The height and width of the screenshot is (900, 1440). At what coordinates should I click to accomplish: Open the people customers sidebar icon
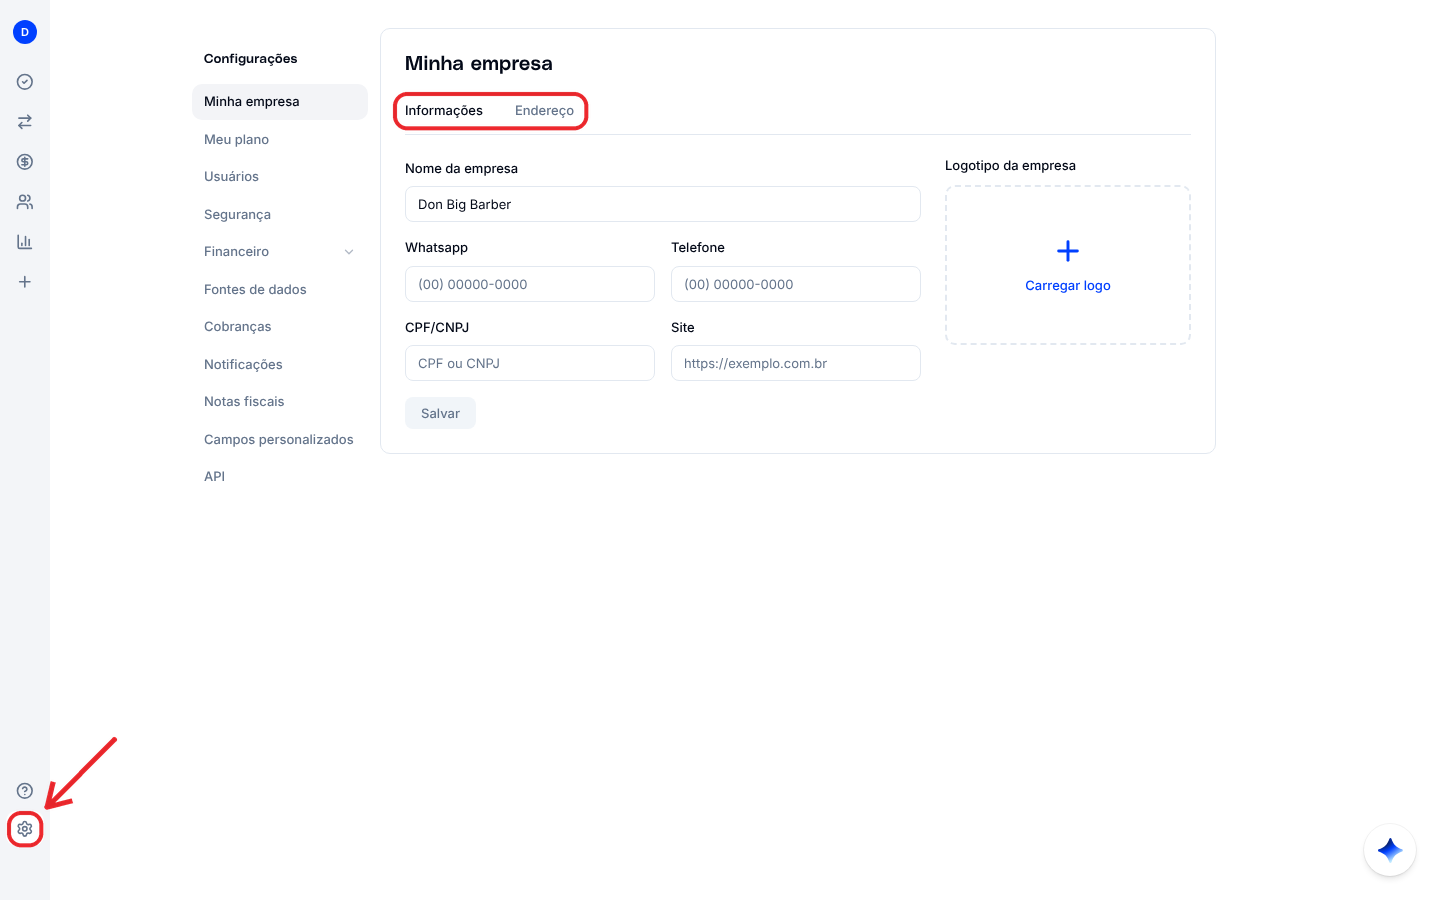pos(25,202)
